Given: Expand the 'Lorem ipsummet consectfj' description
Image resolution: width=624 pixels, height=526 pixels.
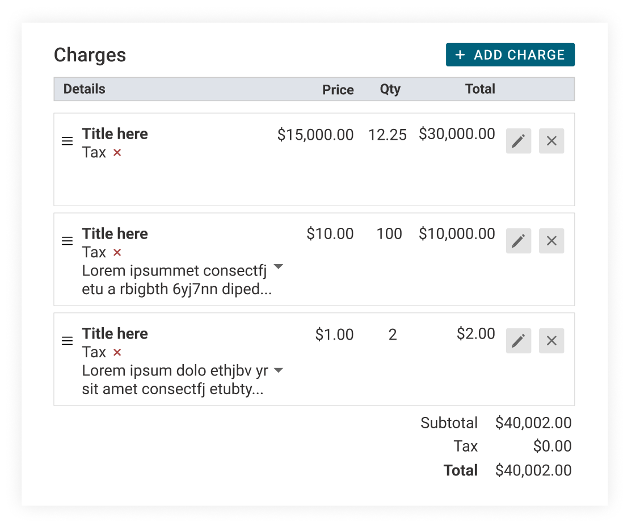Looking at the screenshot, I should (x=279, y=266).
